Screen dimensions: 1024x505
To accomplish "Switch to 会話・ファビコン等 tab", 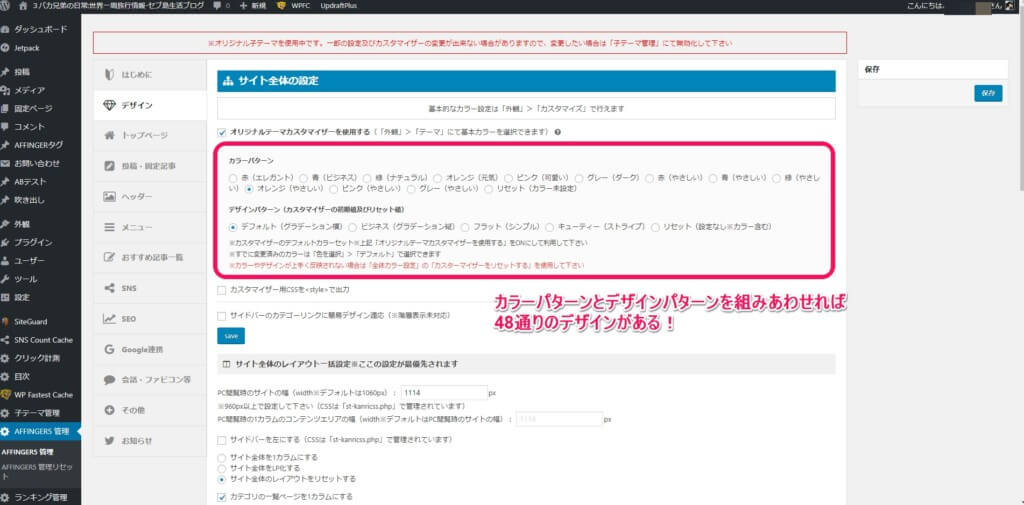I will click(x=150, y=380).
